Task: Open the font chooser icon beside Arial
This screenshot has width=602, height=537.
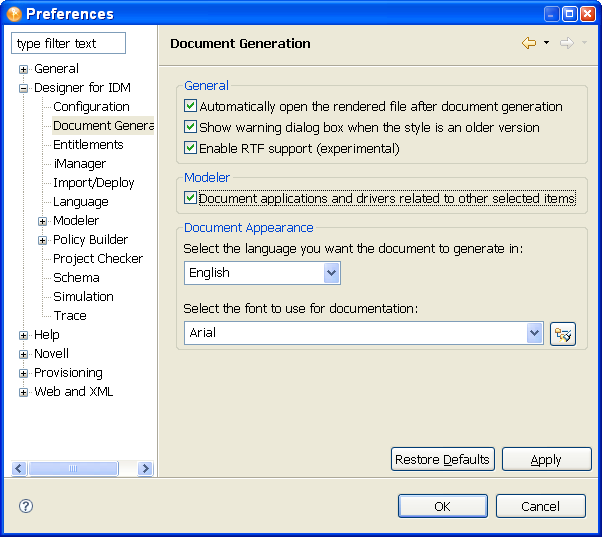Action: tap(563, 334)
